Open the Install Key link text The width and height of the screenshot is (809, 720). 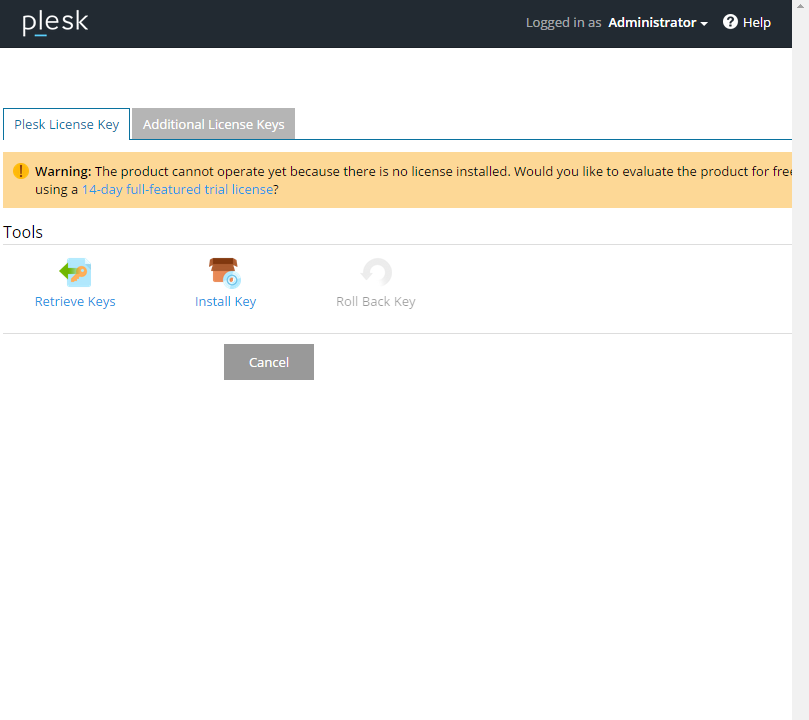point(225,302)
